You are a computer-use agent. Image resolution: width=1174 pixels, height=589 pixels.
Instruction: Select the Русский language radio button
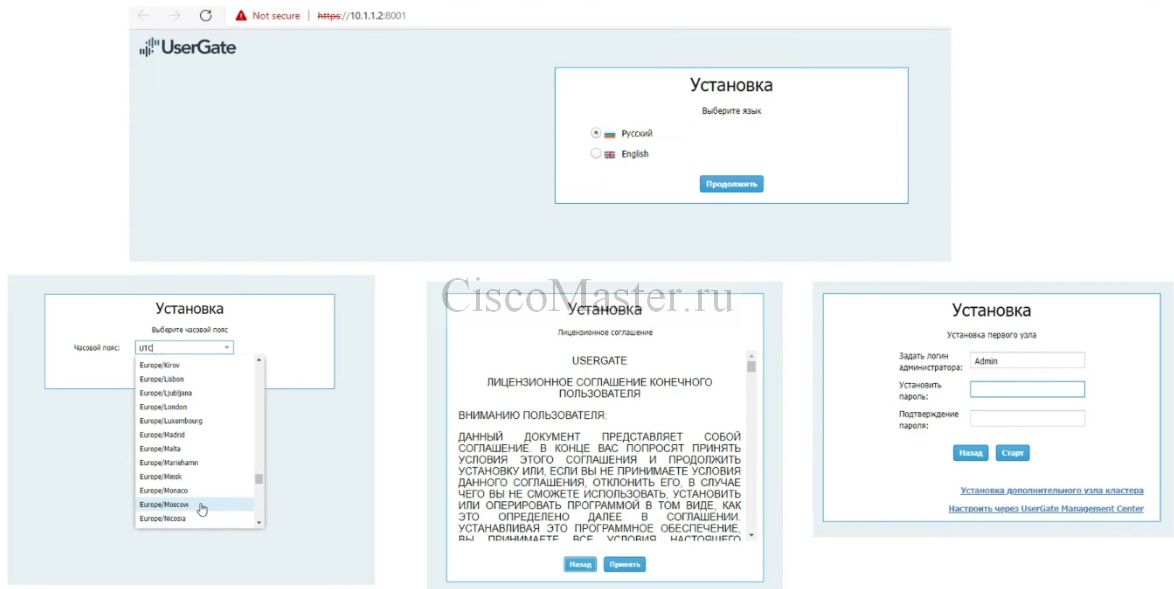pyautogui.click(x=596, y=133)
